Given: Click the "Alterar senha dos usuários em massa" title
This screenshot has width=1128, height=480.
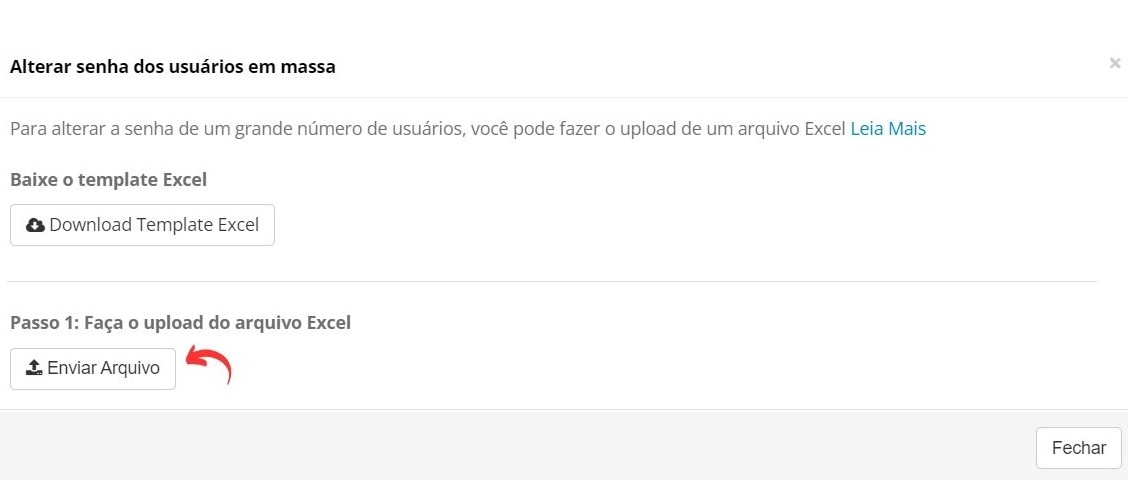Looking at the screenshot, I should (x=173, y=67).
